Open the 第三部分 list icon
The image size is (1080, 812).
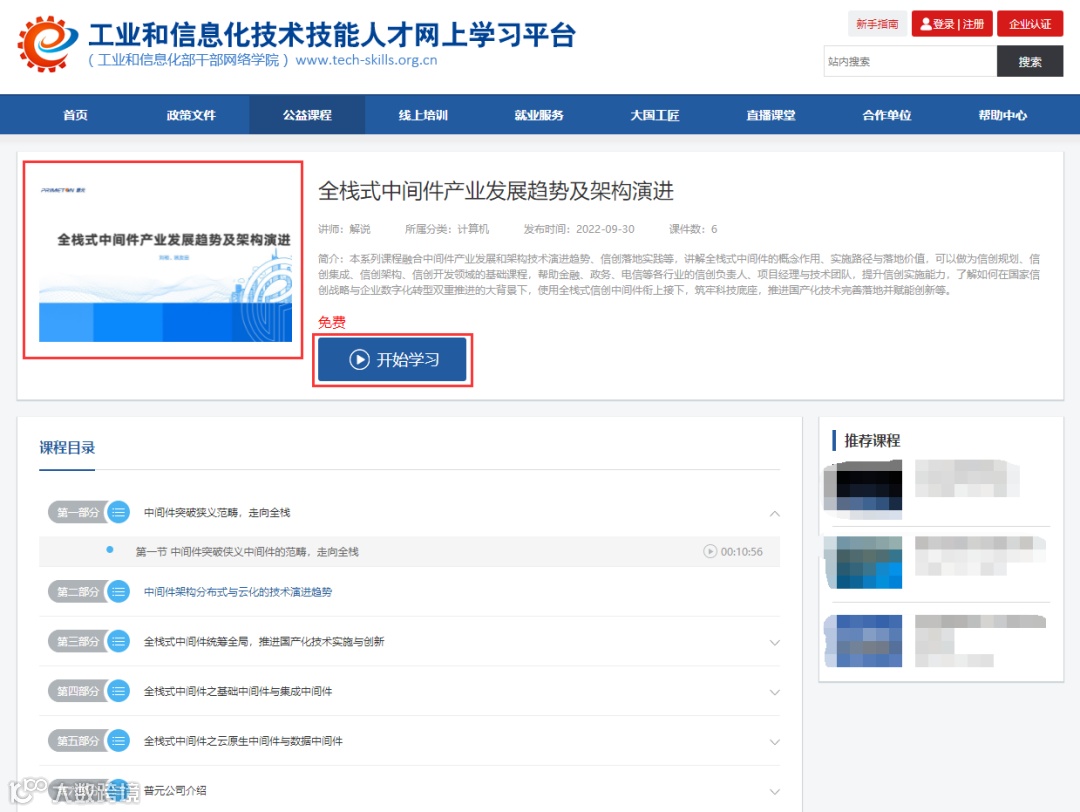point(118,641)
